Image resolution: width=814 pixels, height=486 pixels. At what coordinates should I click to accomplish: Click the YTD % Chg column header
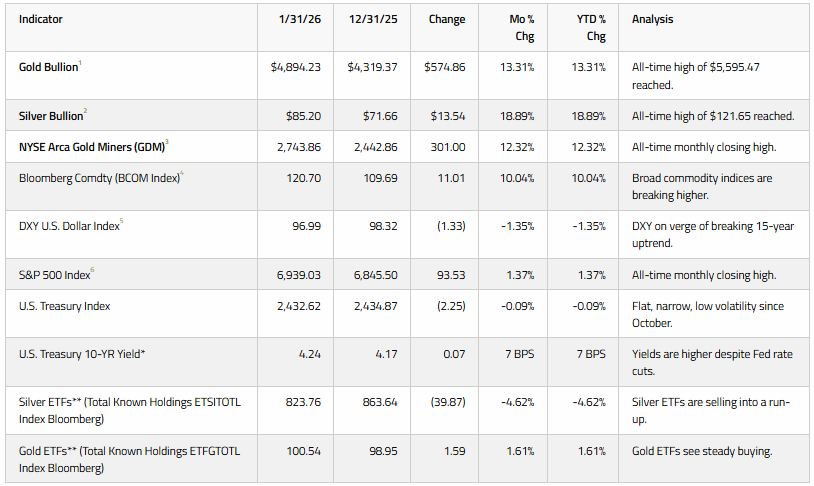(x=591, y=28)
